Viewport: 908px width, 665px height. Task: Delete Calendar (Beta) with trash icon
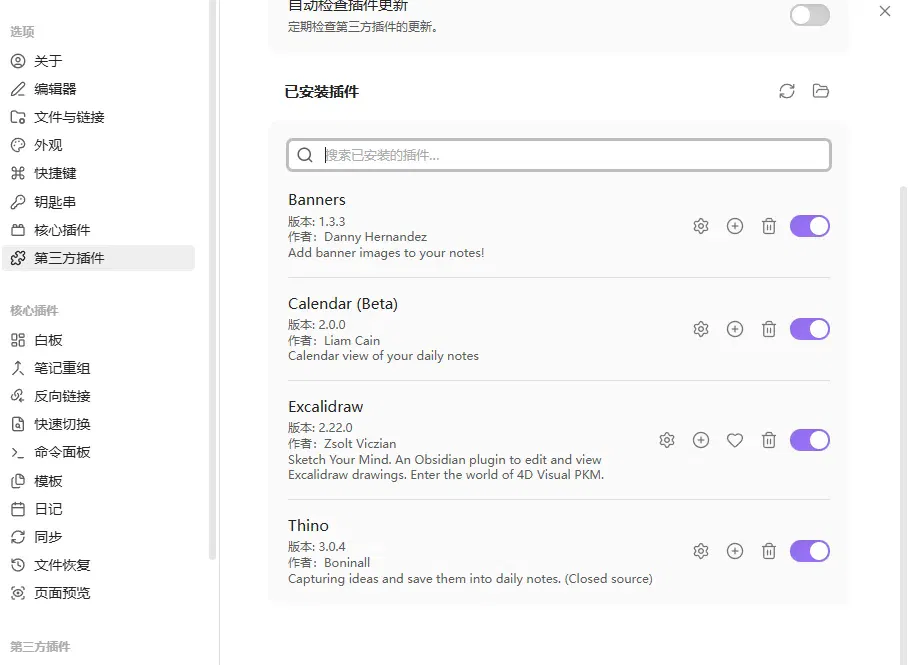pos(769,329)
